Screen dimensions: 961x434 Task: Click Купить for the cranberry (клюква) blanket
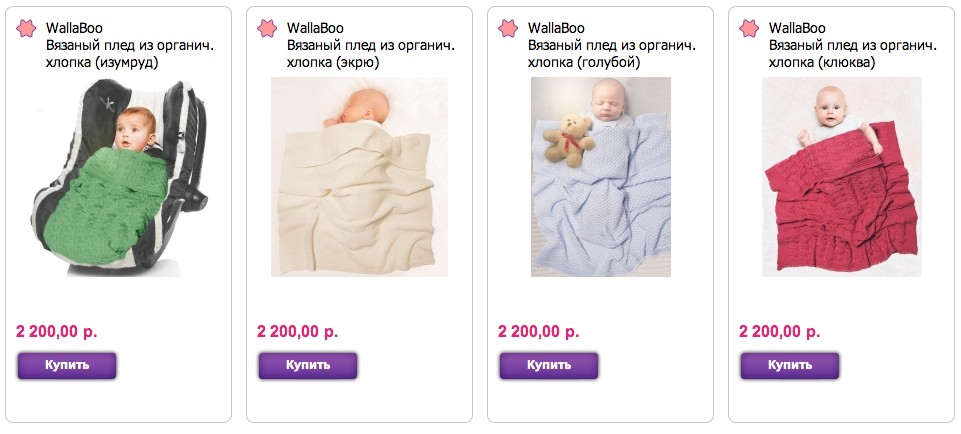790,365
